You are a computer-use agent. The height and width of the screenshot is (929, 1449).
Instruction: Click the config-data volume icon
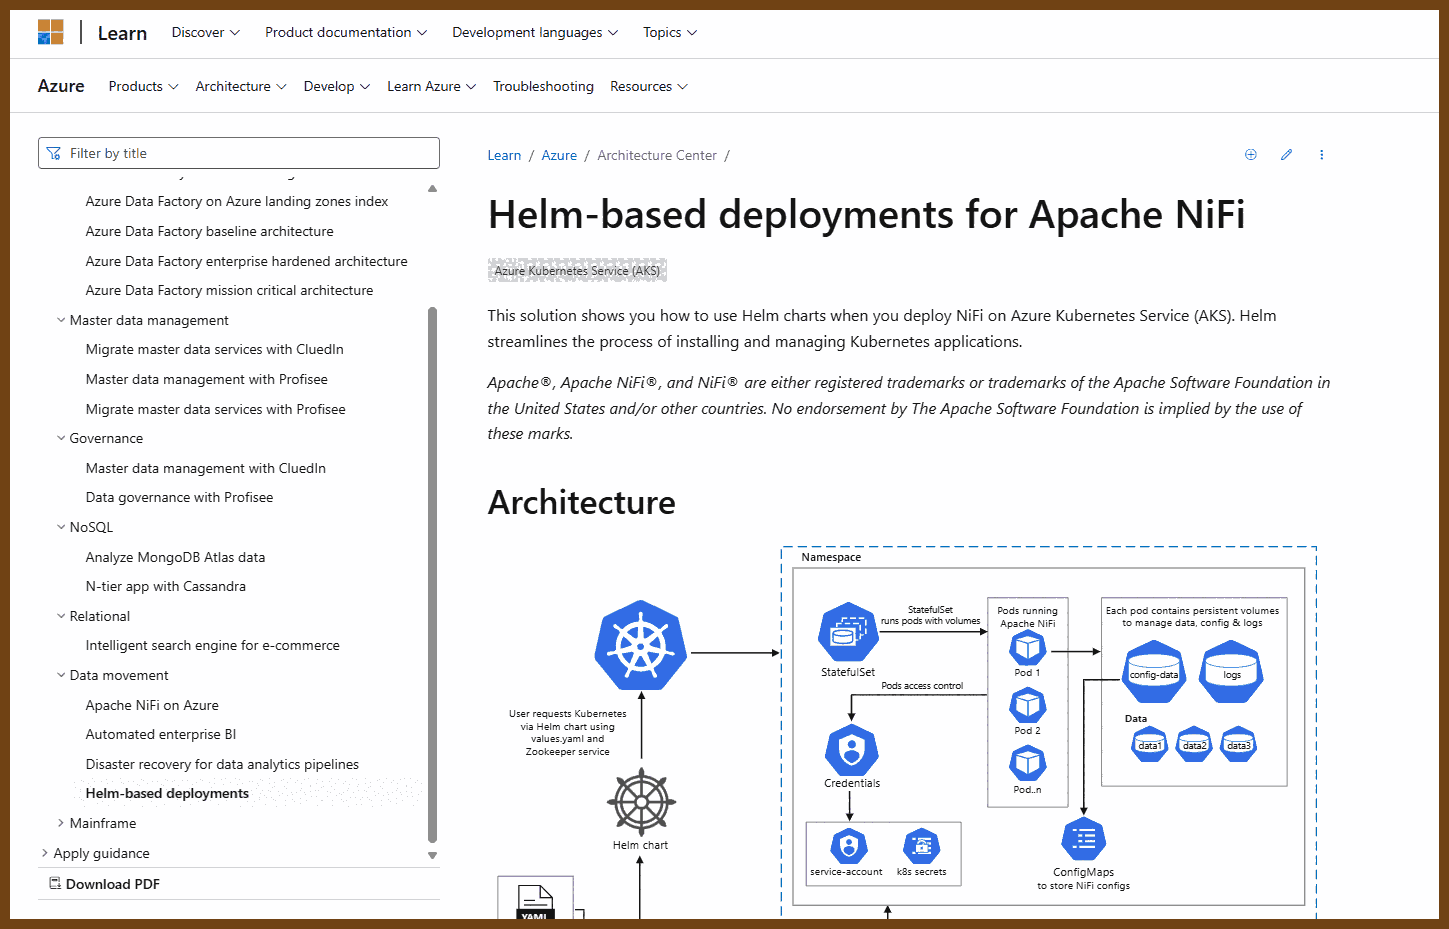pos(1154,672)
